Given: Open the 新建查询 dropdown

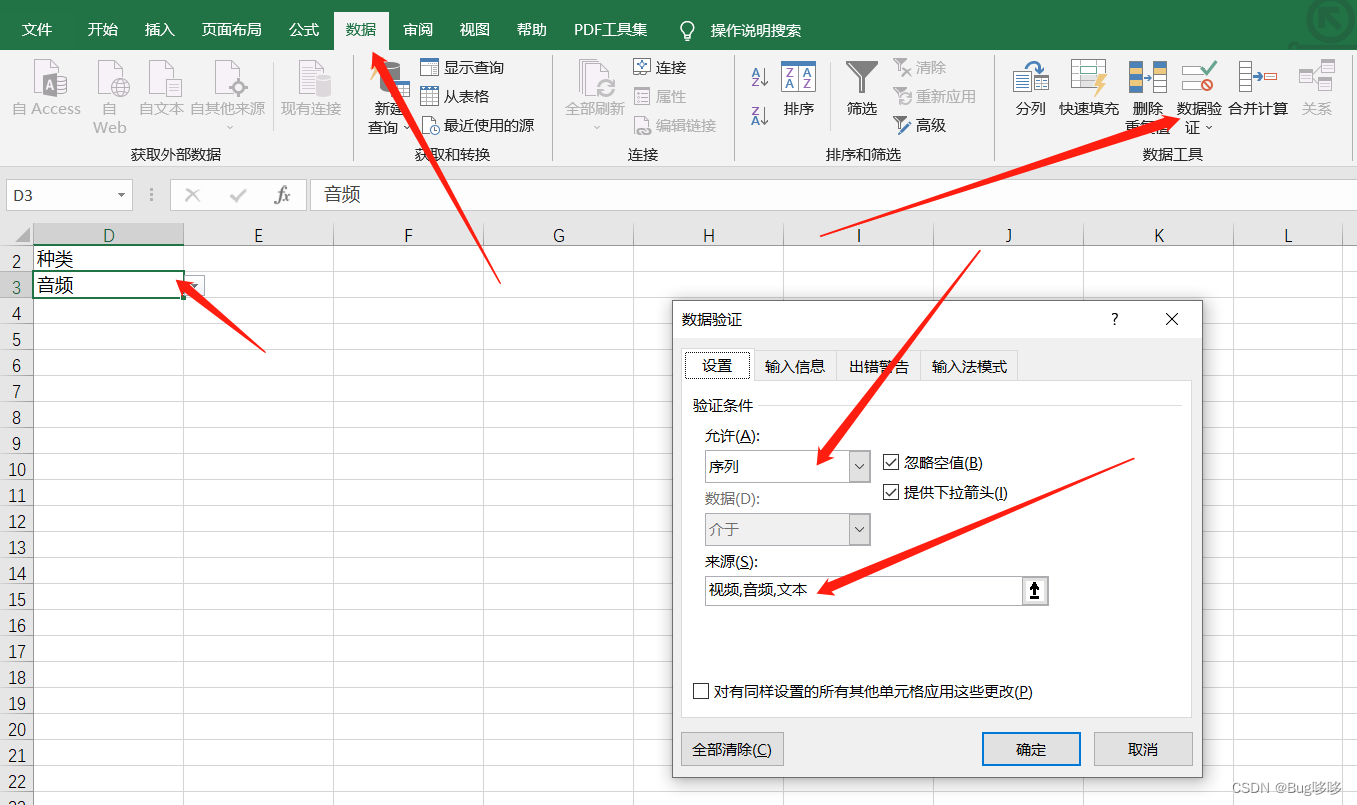Looking at the screenshot, I should click(390, 118).
